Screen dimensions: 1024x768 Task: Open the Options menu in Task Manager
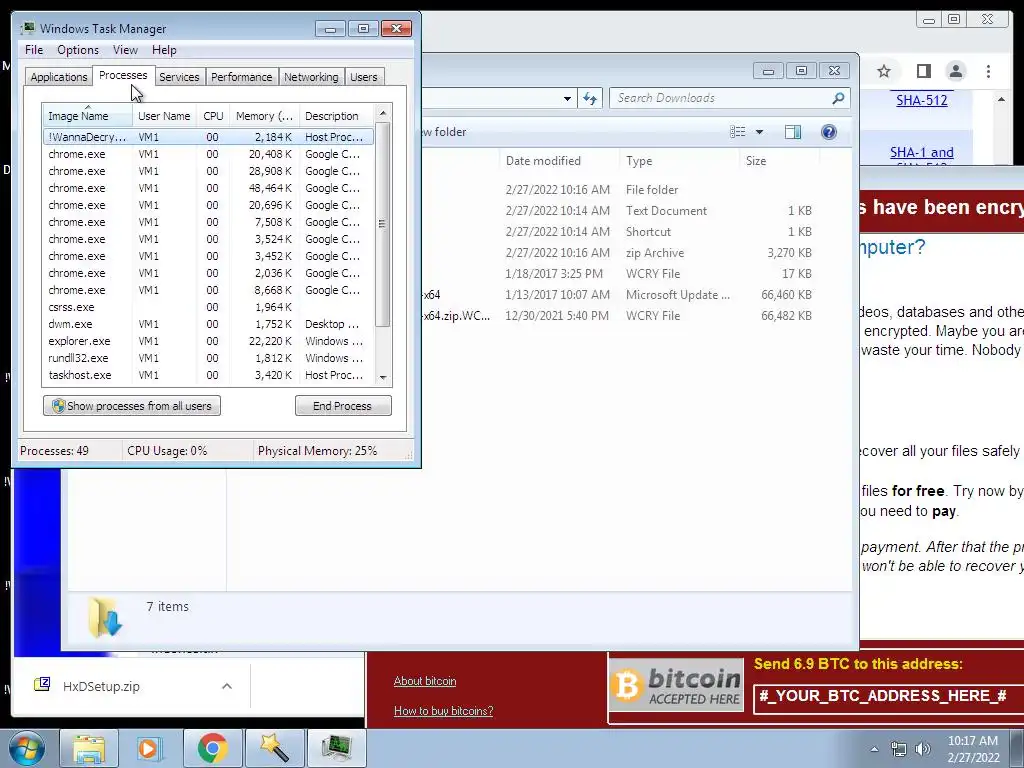[78, 50]
